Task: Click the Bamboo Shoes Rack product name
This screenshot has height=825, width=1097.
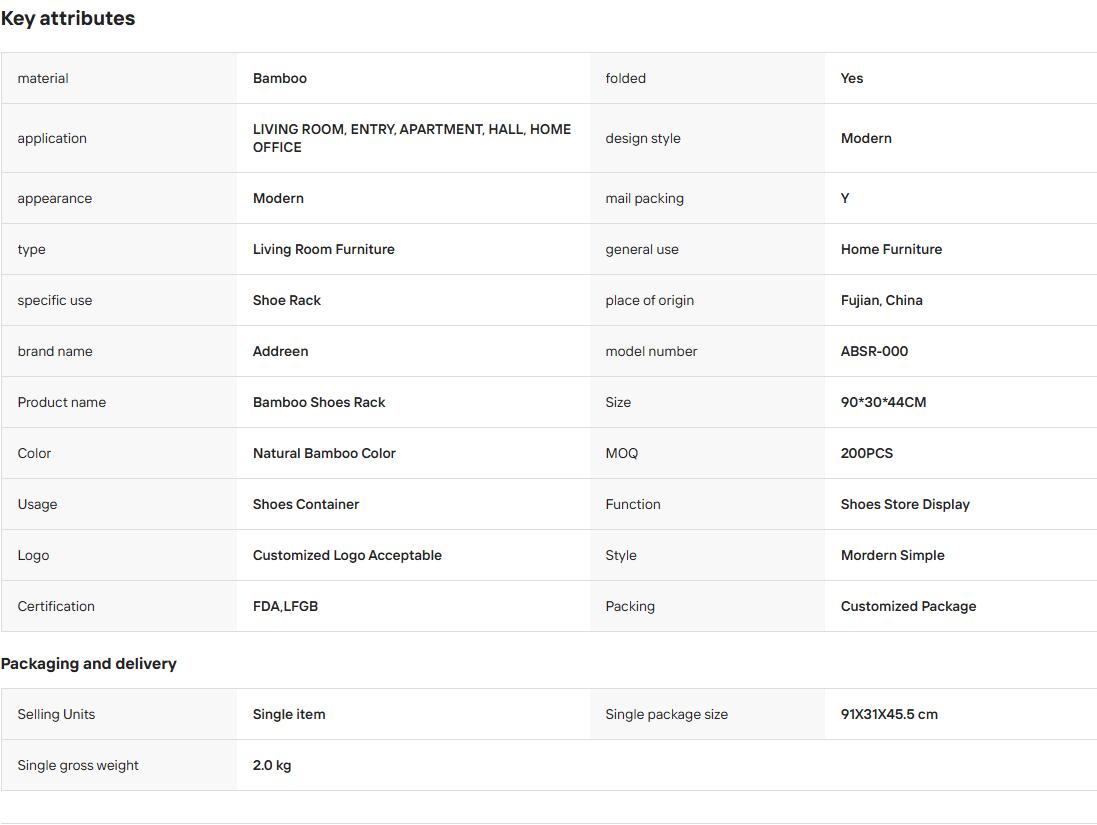Action: [x=319, y=402]
